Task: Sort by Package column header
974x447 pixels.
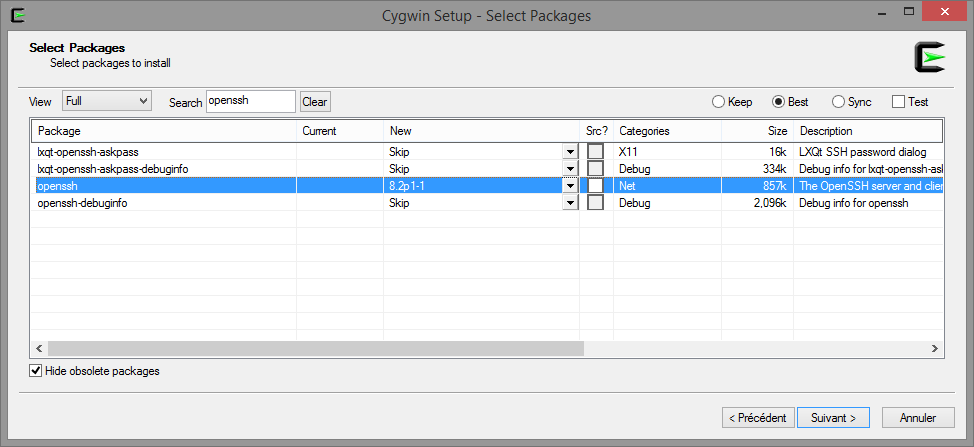Action: 164,131
